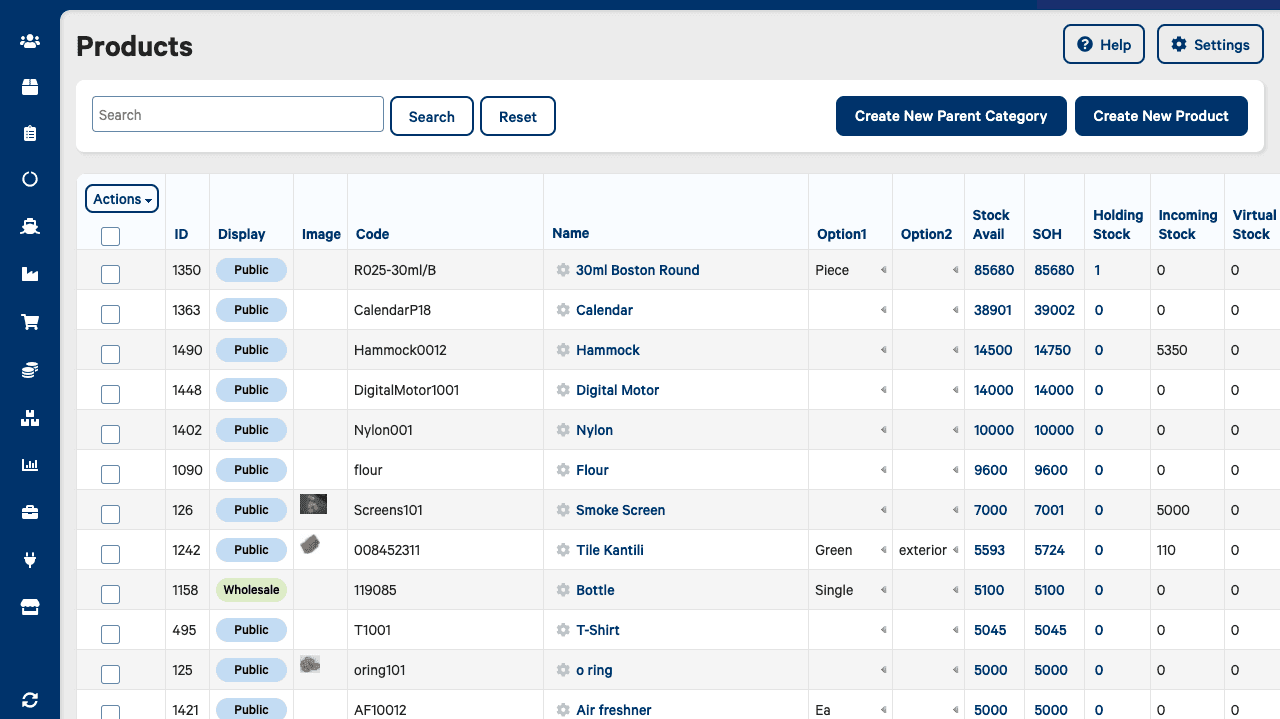The image size is (1280, 719).
Task: Click the plug integrations icon in sidebar
Action: tap(30, 560)
